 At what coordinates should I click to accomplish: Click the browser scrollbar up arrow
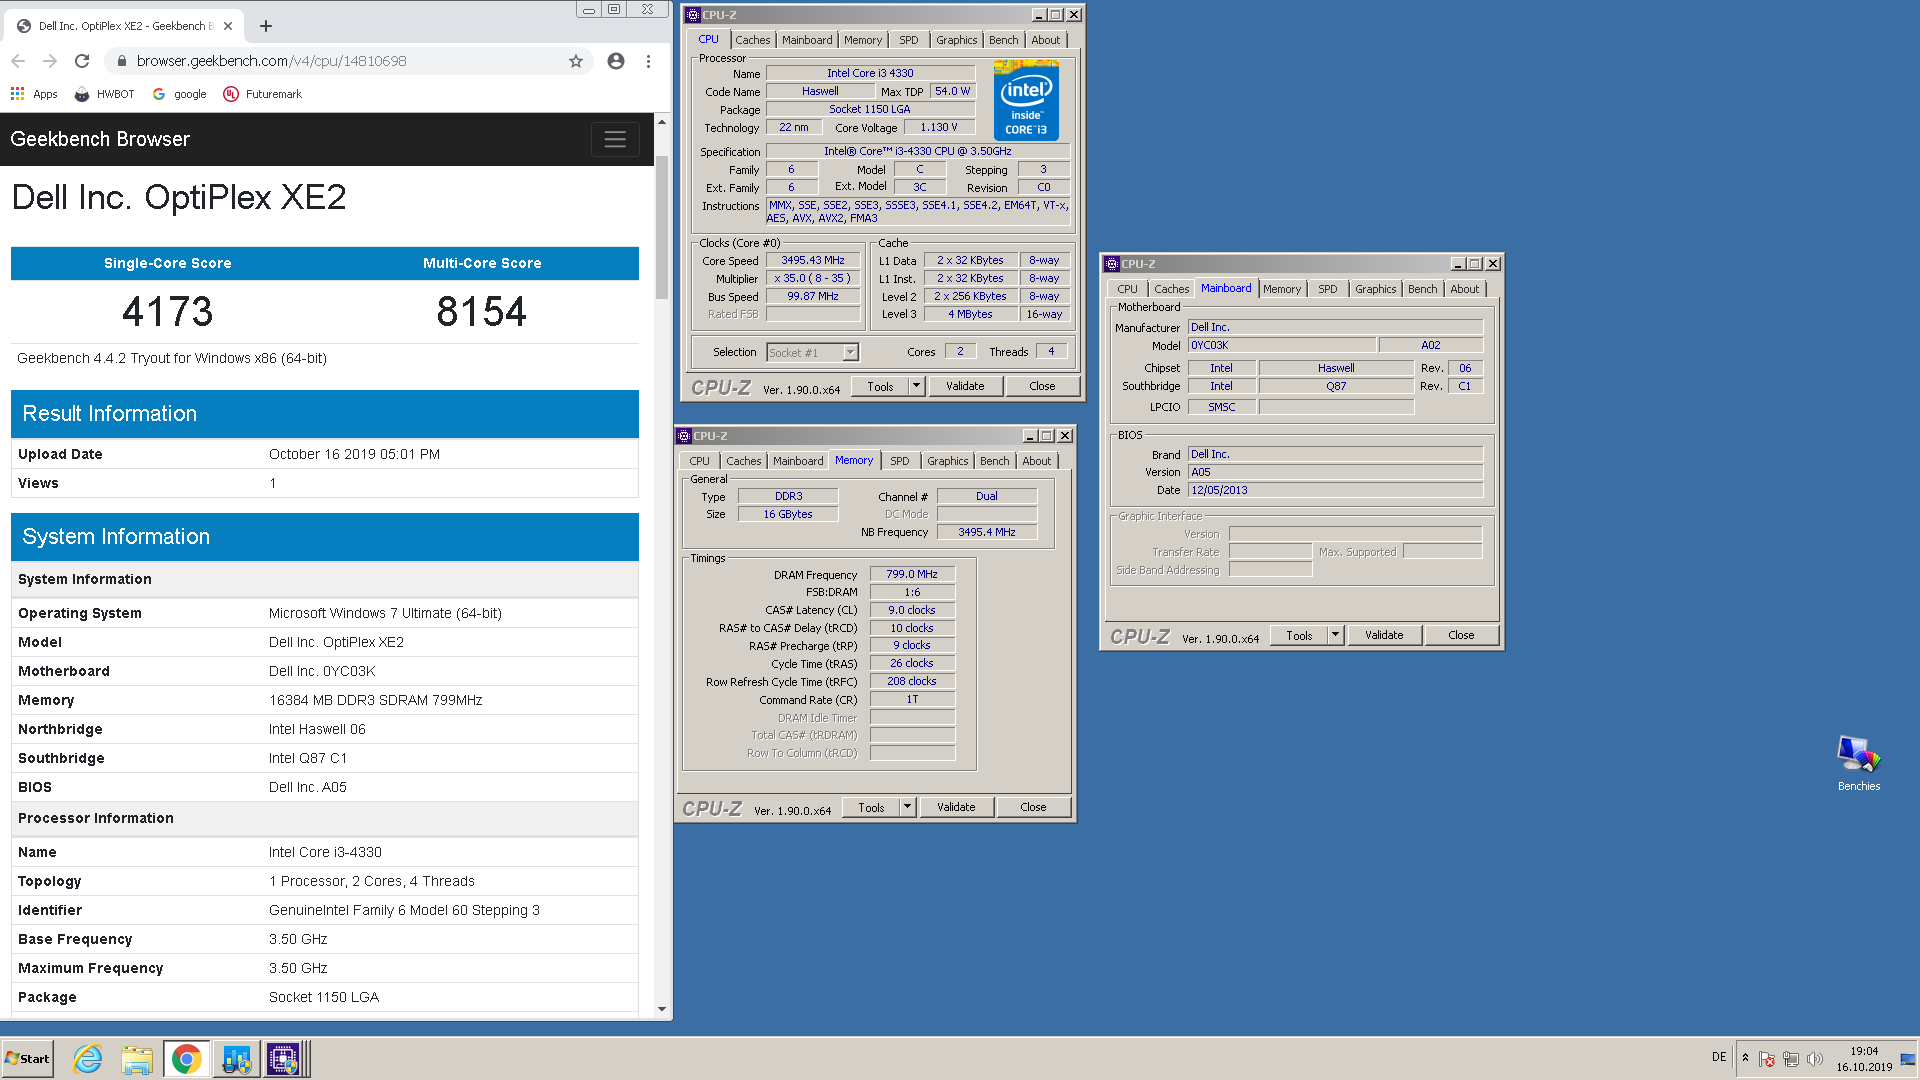[662, 121]
